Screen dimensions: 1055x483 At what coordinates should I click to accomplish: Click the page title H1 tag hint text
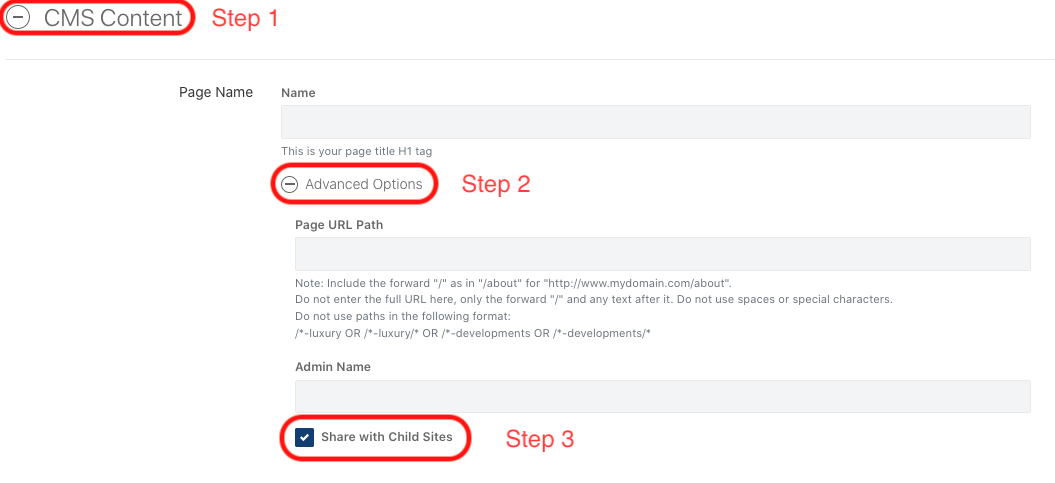pos(357,152)
